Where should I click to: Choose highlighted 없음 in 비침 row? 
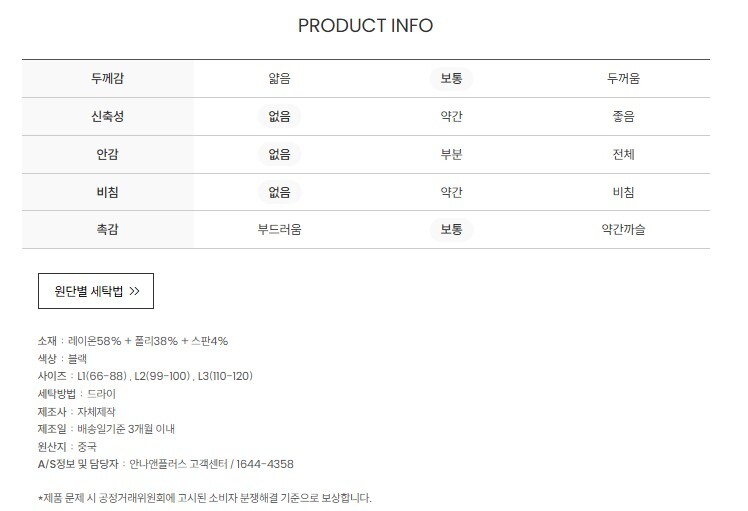pyautogui.click(x=280, y=192)
